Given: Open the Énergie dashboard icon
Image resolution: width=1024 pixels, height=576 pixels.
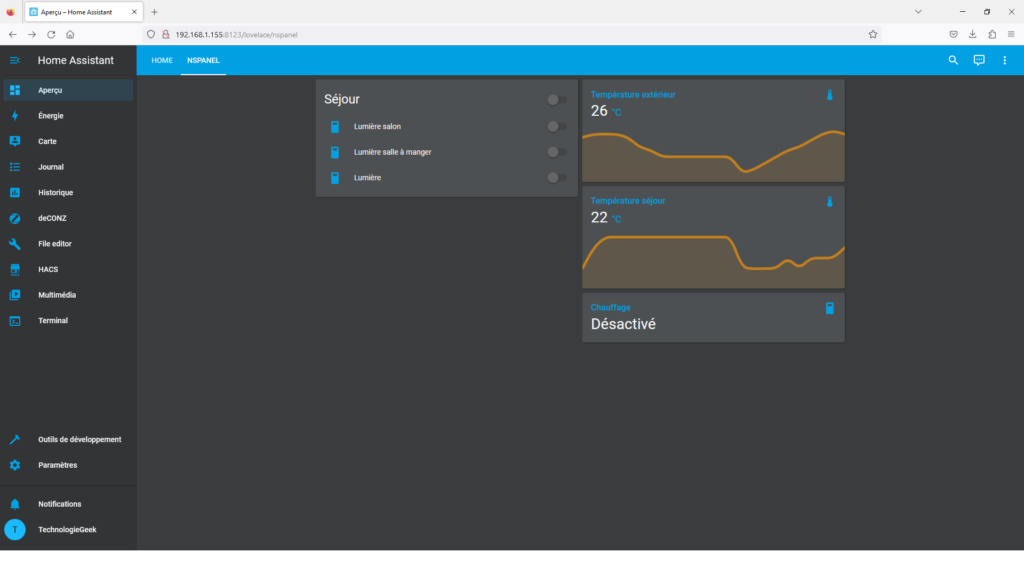Looking at the screenshot, I should pos(15,116).
